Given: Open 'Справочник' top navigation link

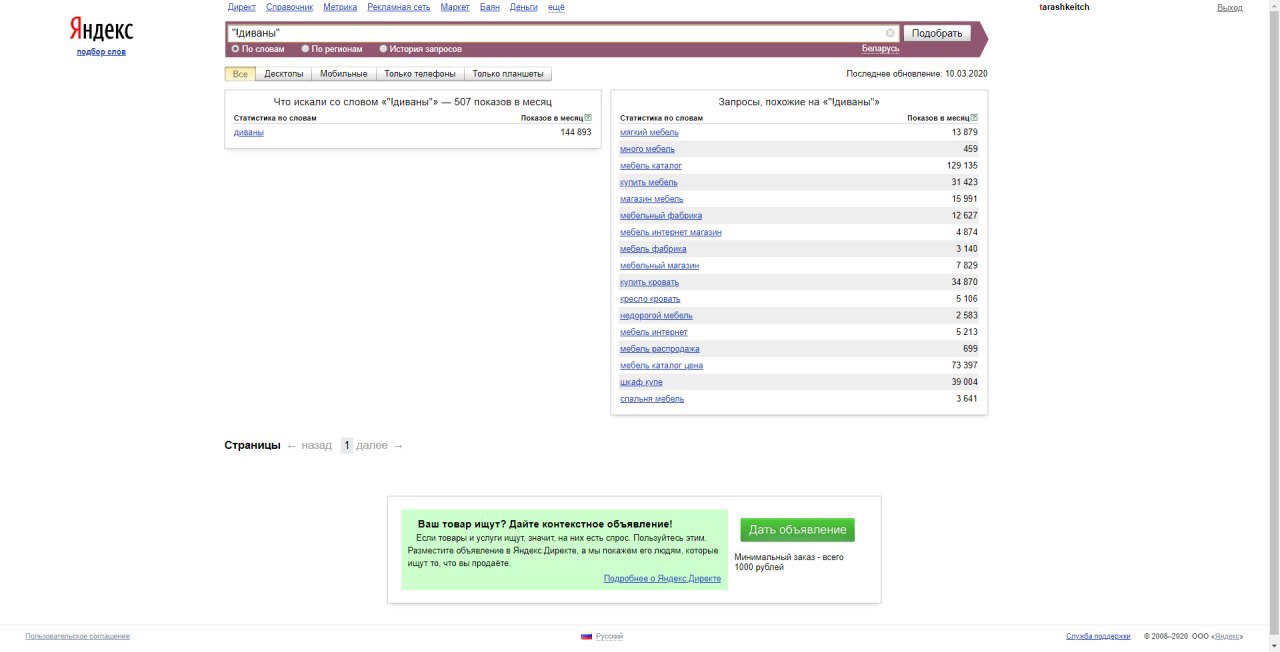Looking at the screenshot, I should point(289,7).
